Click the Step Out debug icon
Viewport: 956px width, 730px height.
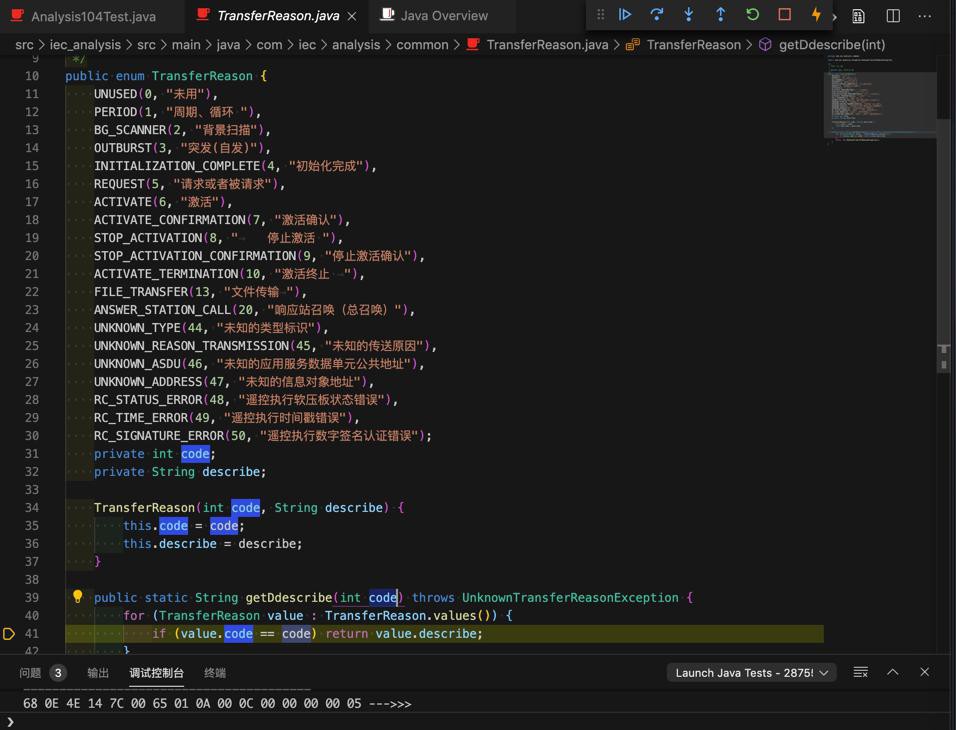point(720,15)
